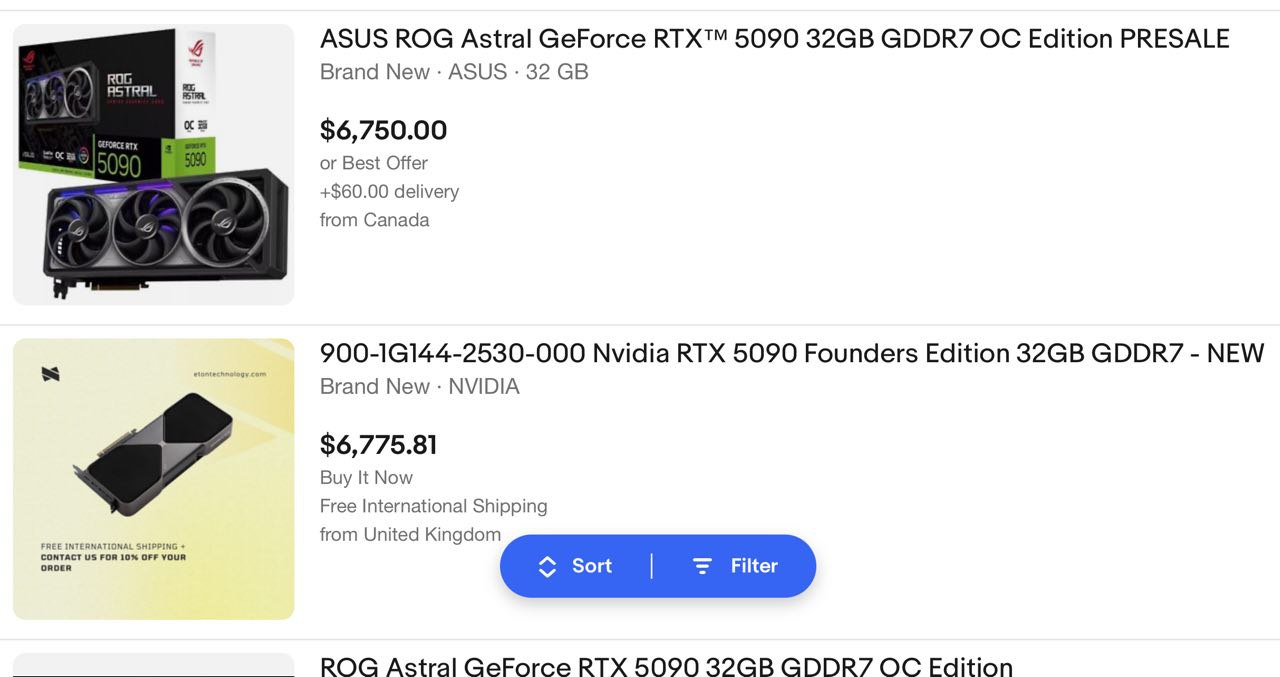
Task: Open the 900-1G144-2530-000 Nvidia Founders Edition title
Action: 792,353
